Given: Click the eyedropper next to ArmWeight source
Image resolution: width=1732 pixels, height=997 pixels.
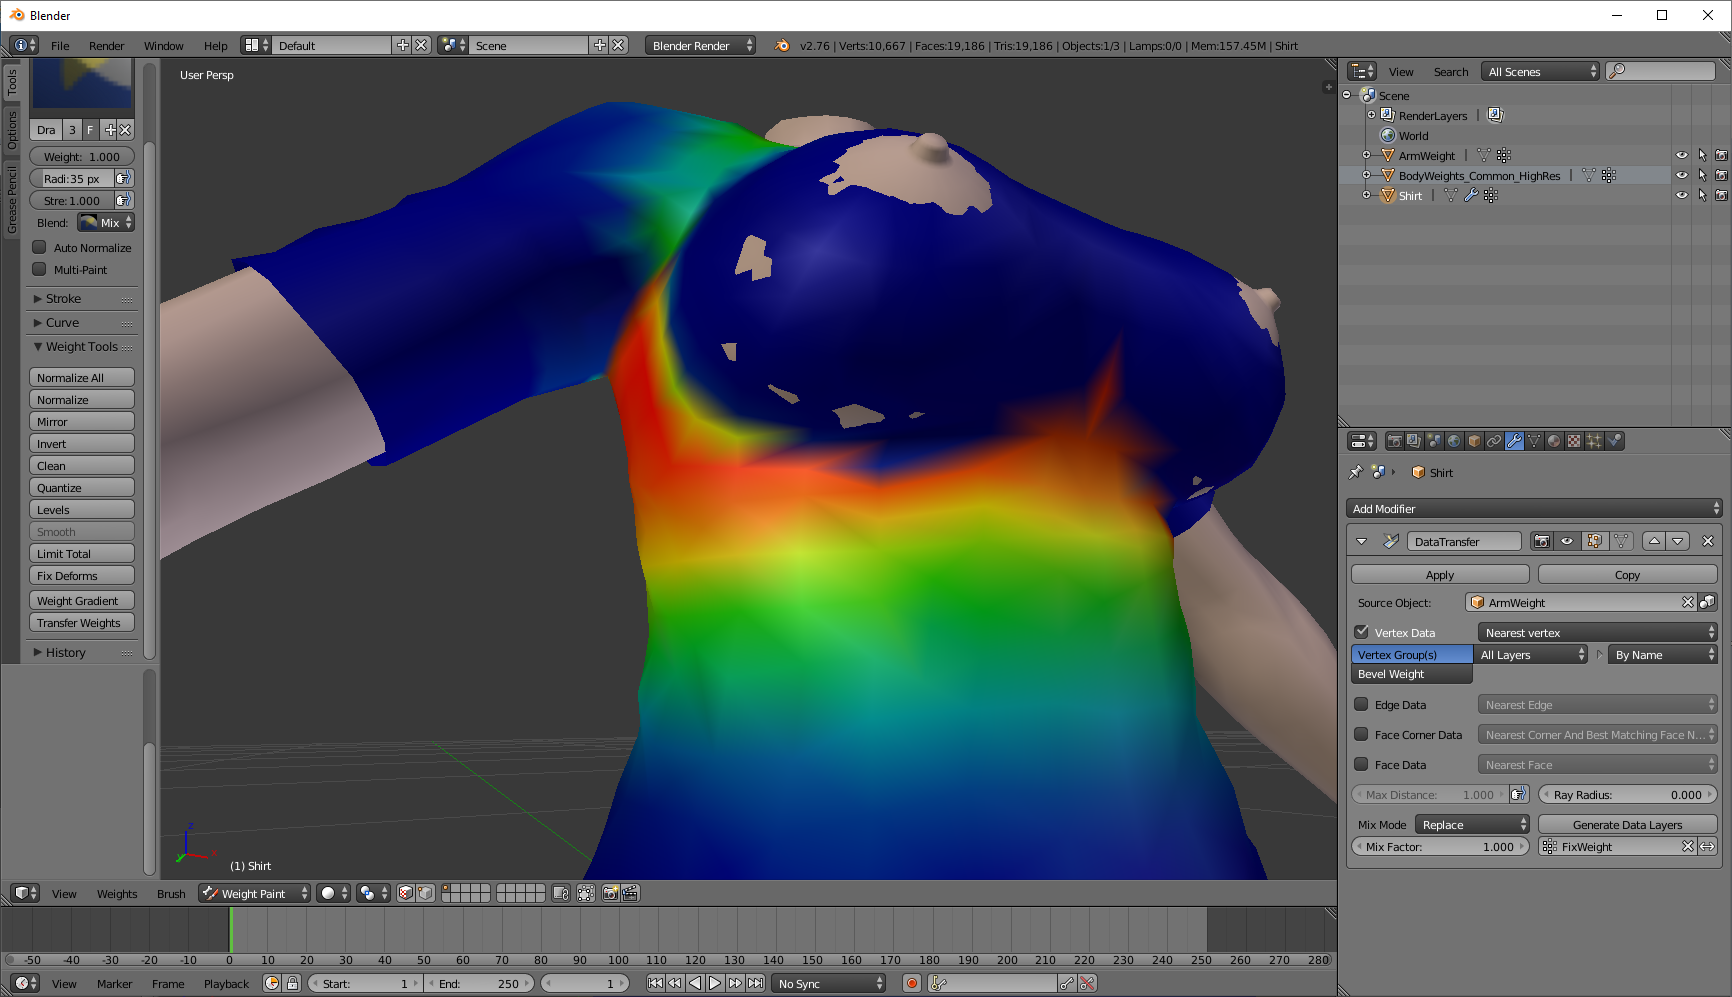Looking at the screenshot, I should pos(1708,602).
